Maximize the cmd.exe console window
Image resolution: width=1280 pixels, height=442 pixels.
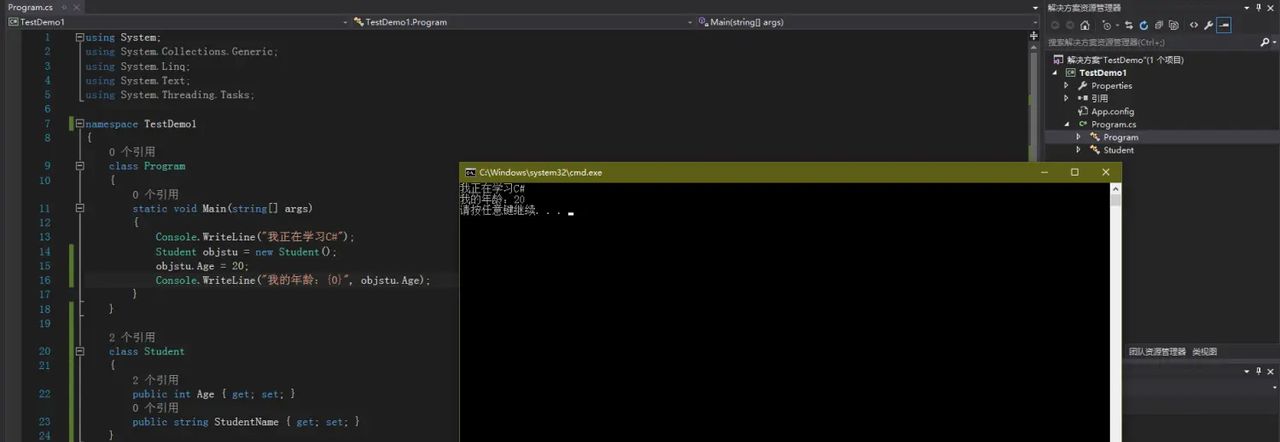tap(1075, 172)
